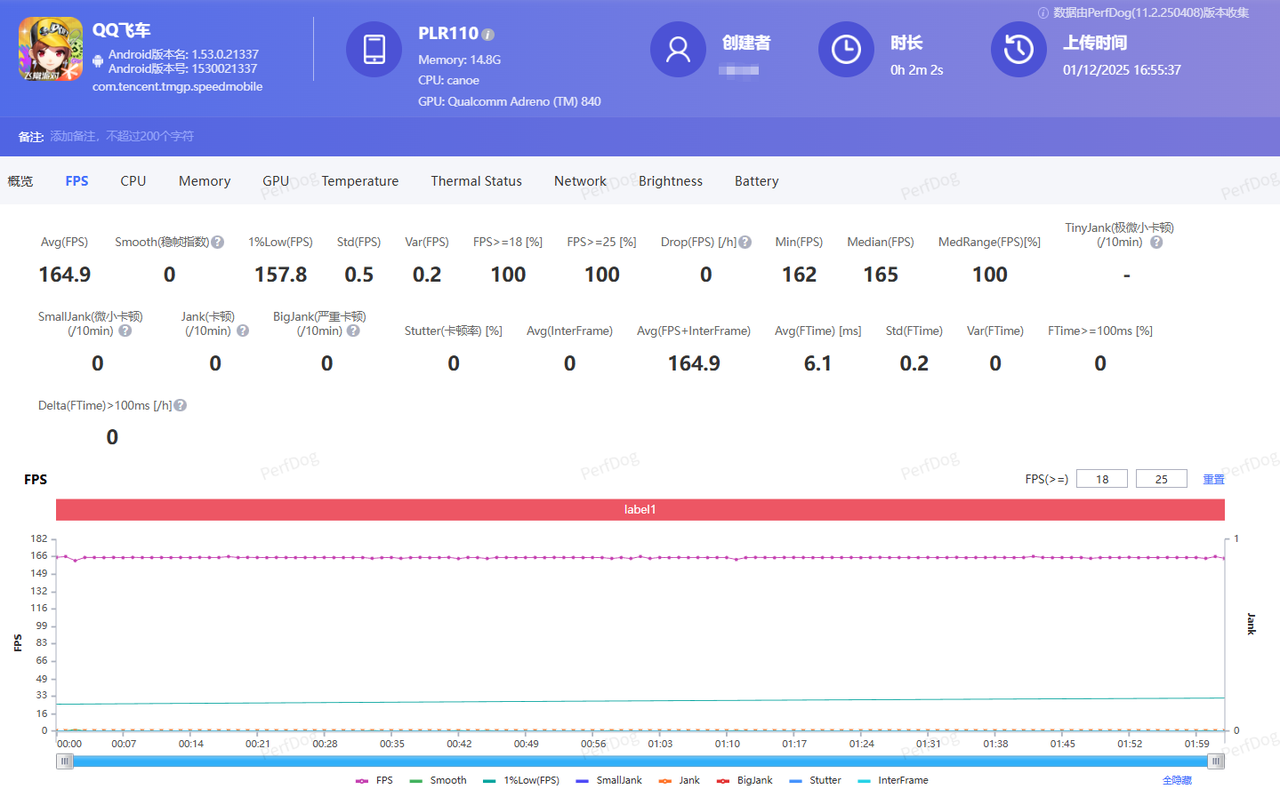Click the Android版本号: 1530021337 text

(x=183, y=69)
